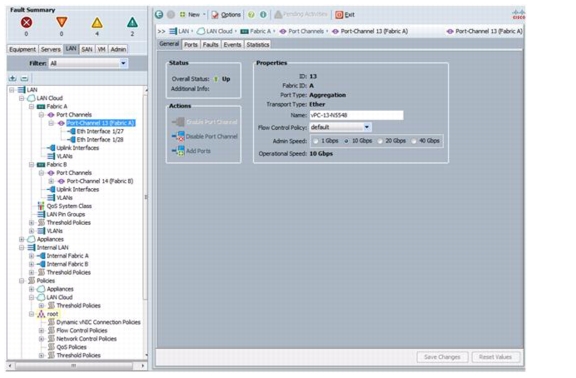The width and height of the screenshot is (576, 378).
Task: Collapse the Fabric B tree node
Action: pyautogui.click(x=31, y=165)
